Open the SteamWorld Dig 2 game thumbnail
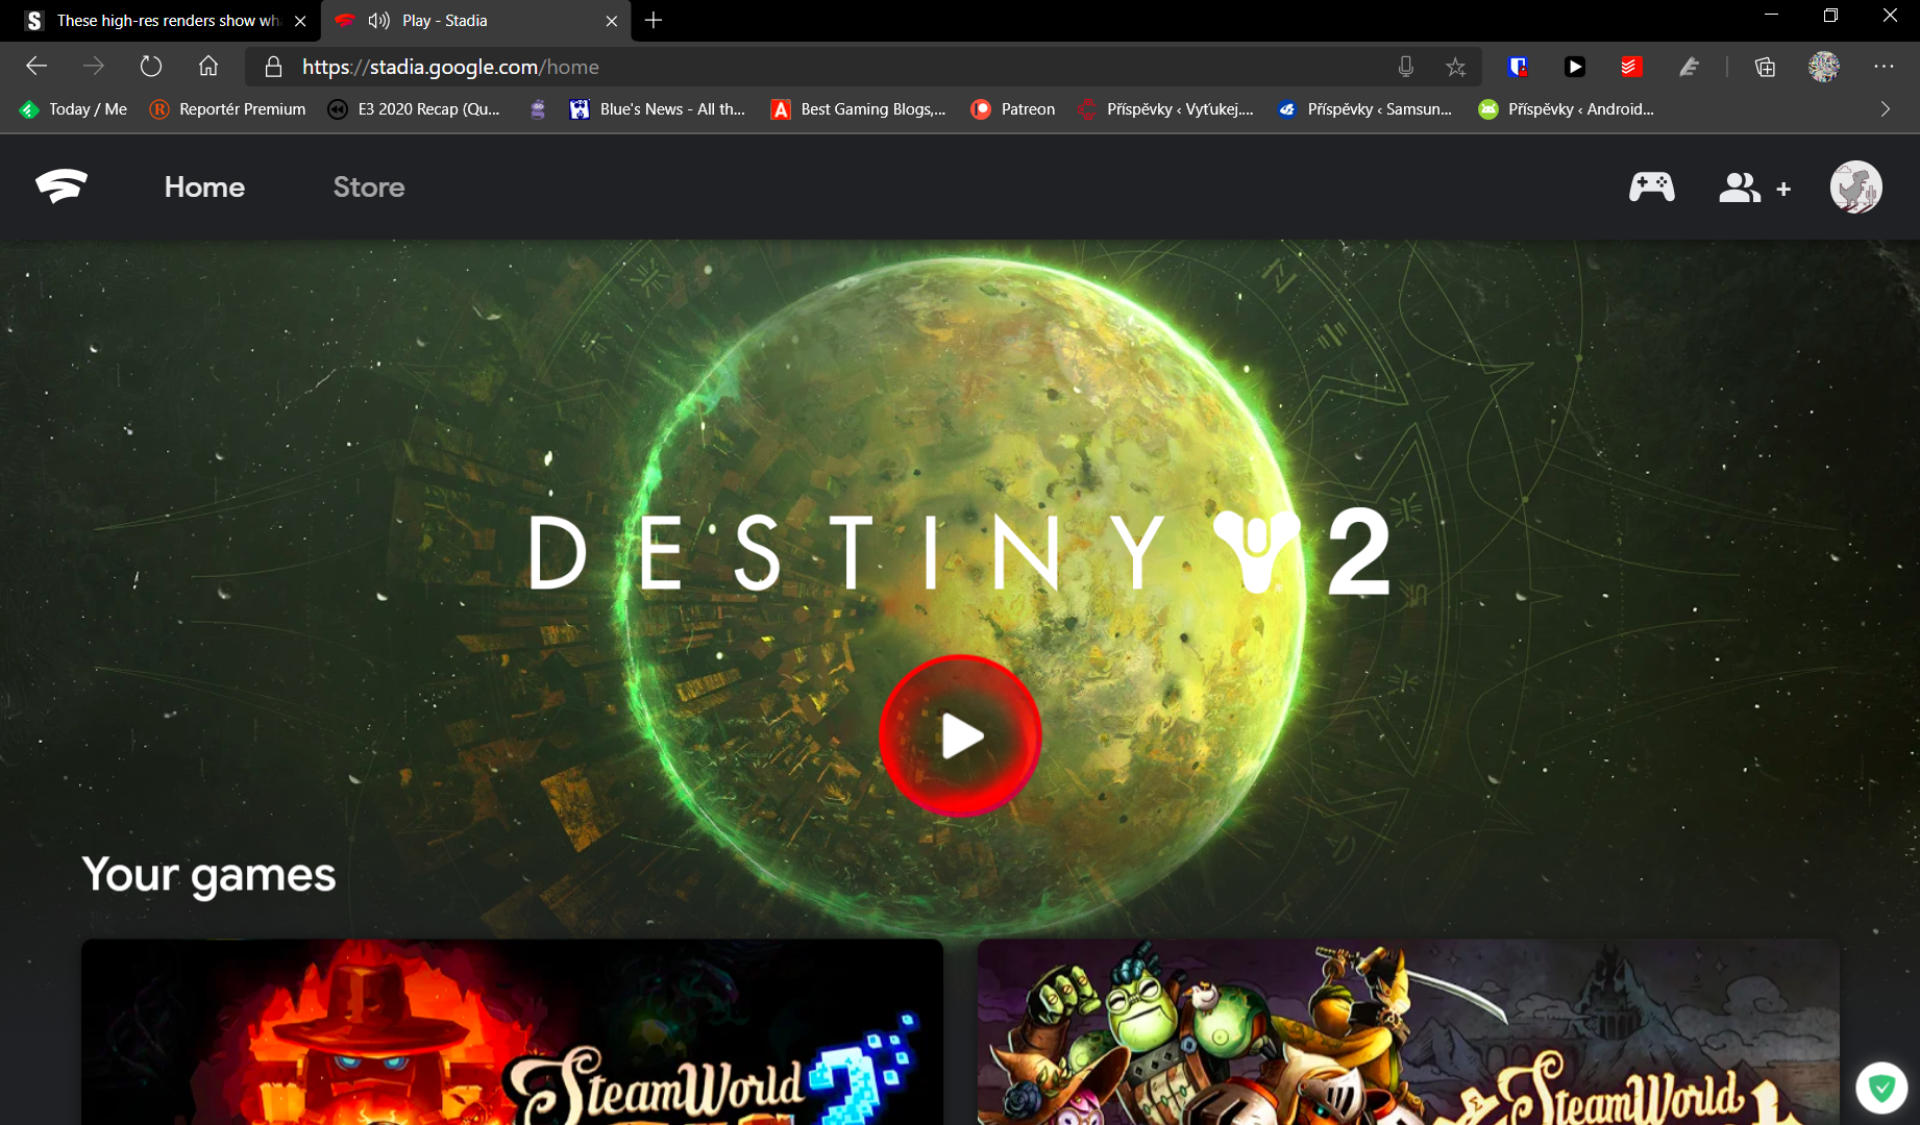The height and width of the screenshot is (1125, 1920). 511,1031
